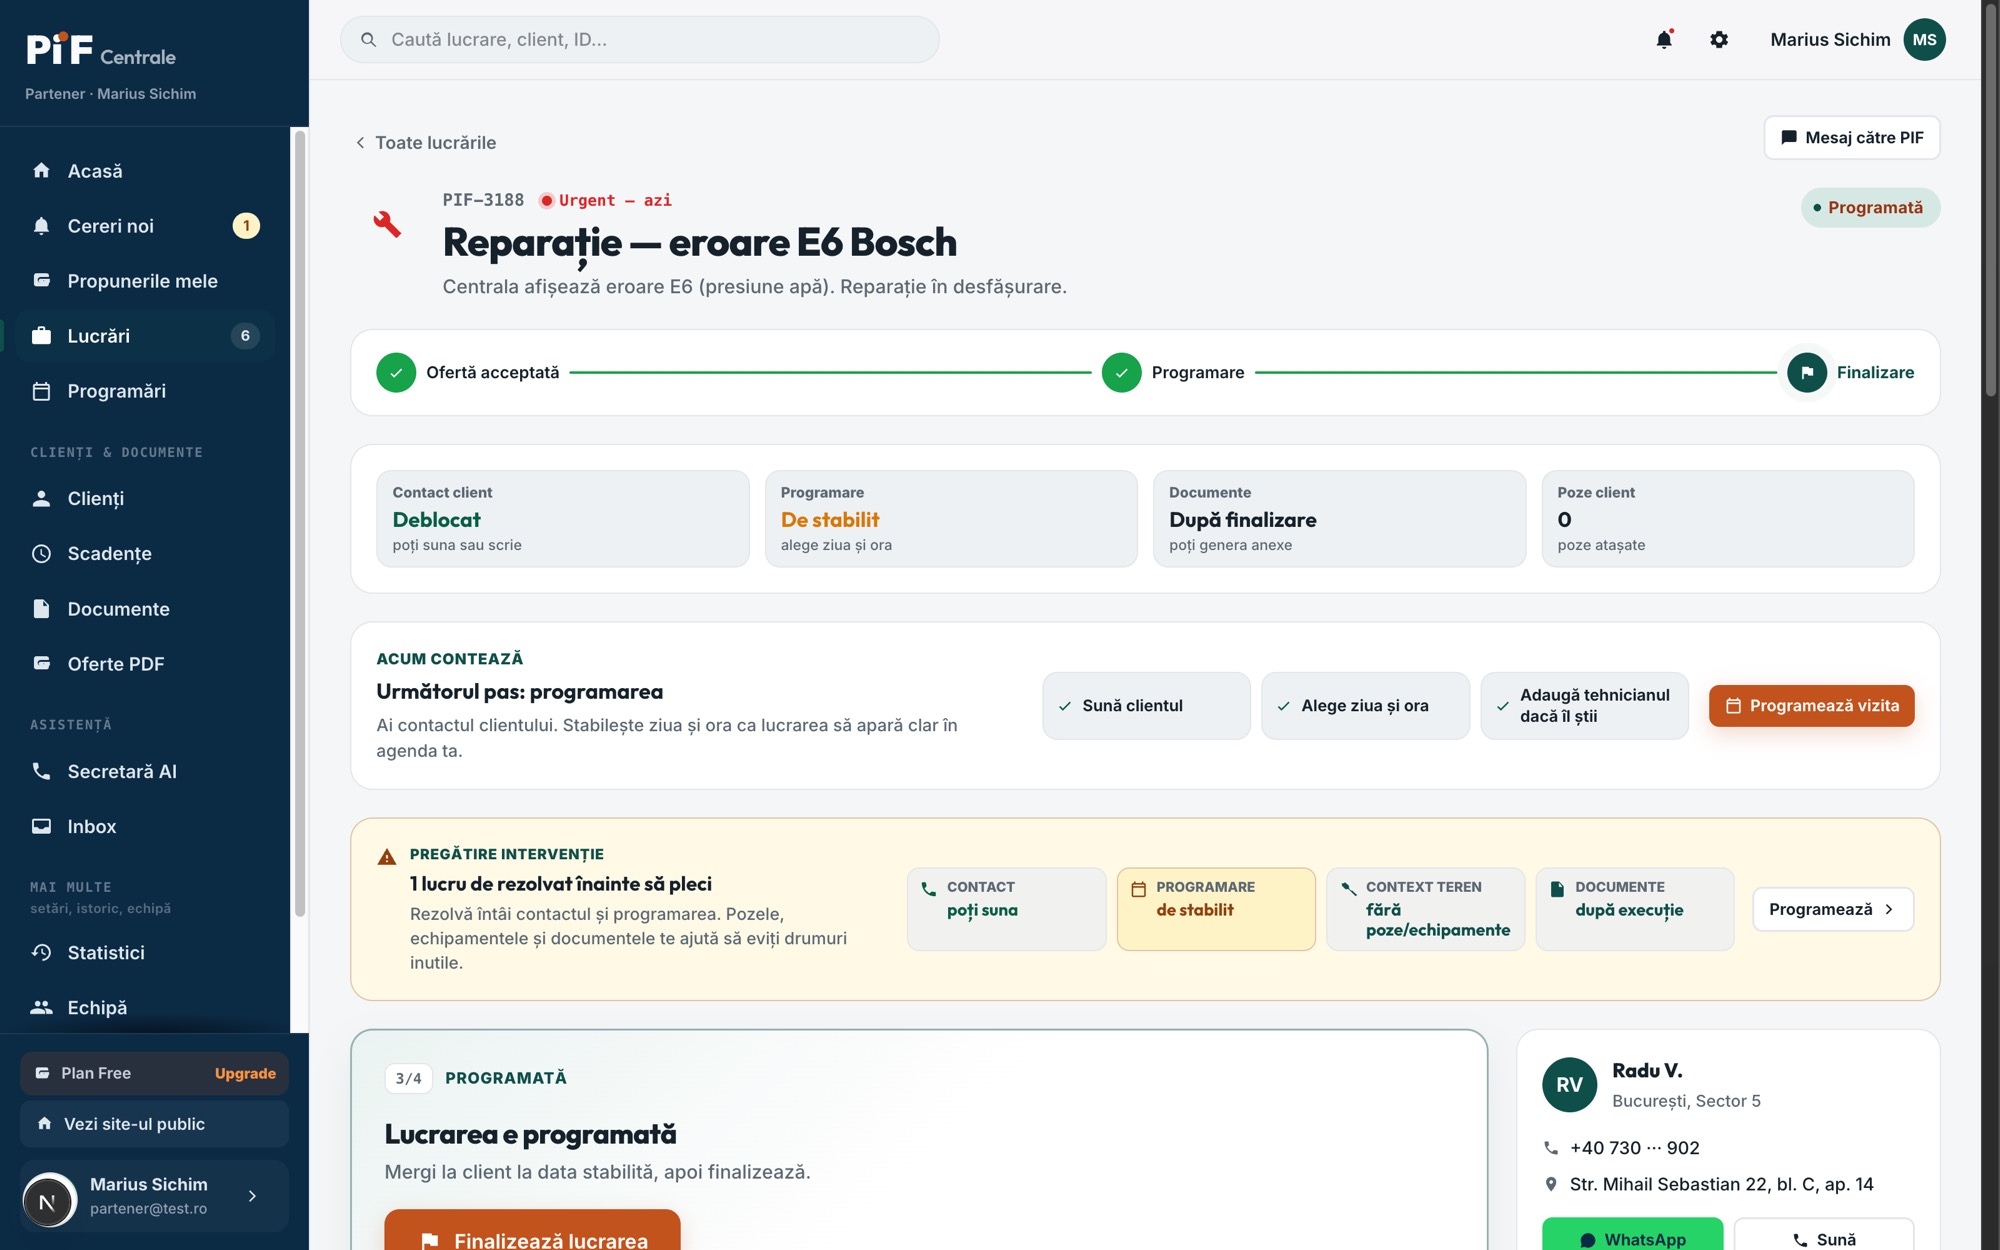
Task: Click the Programează vizita button
Action: tap(1811, 706)
